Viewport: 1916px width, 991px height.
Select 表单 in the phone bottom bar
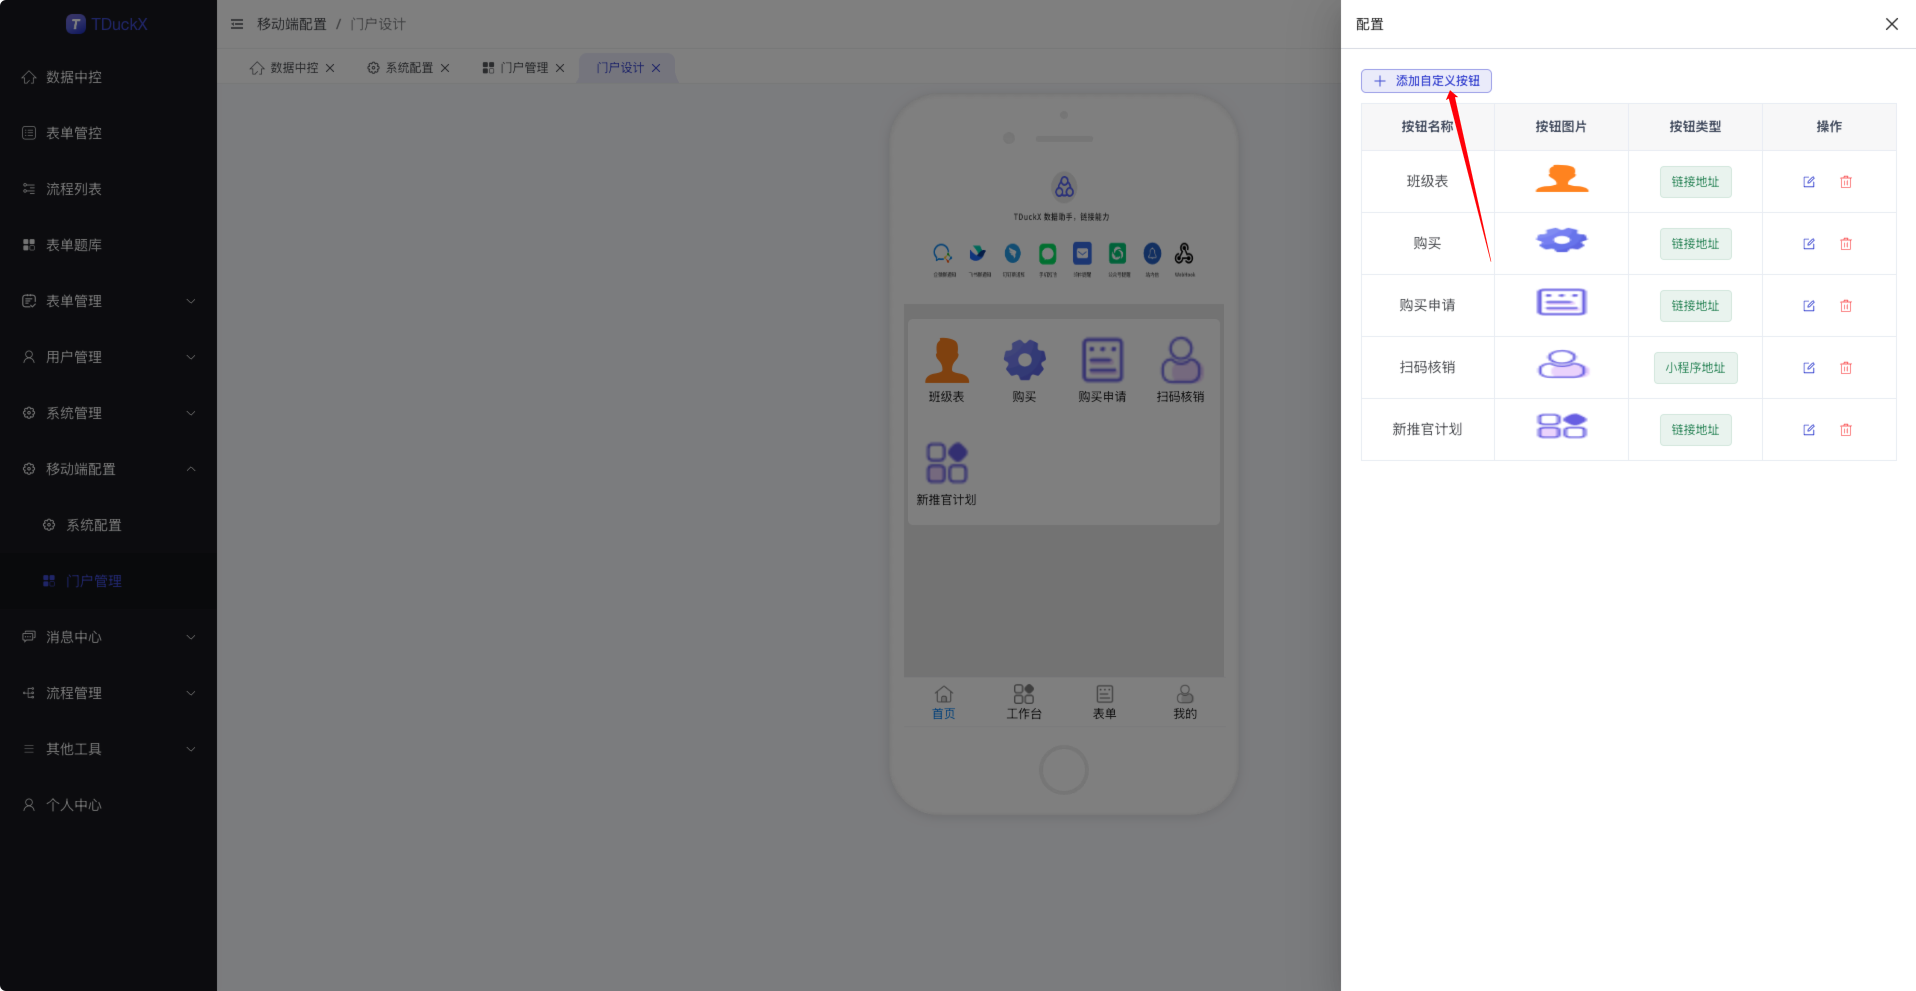point(1104,702)
